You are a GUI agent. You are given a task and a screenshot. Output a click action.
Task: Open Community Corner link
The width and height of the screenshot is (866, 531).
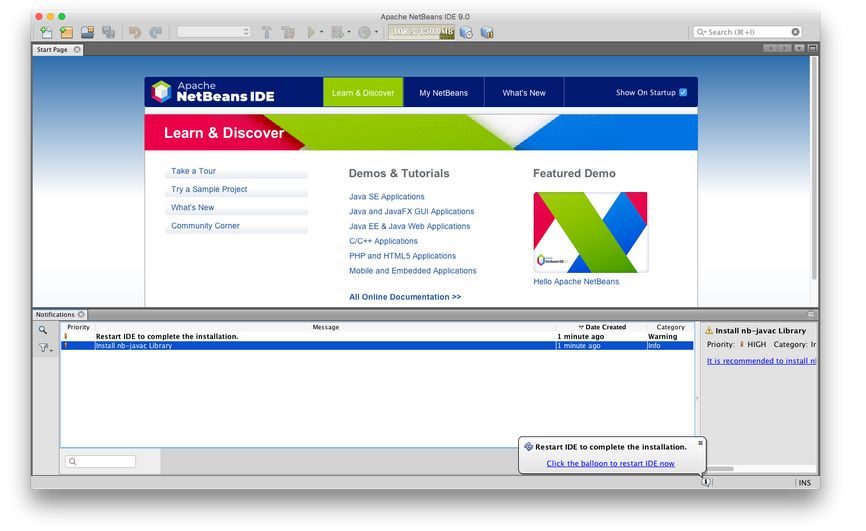[x=205, y=225]
